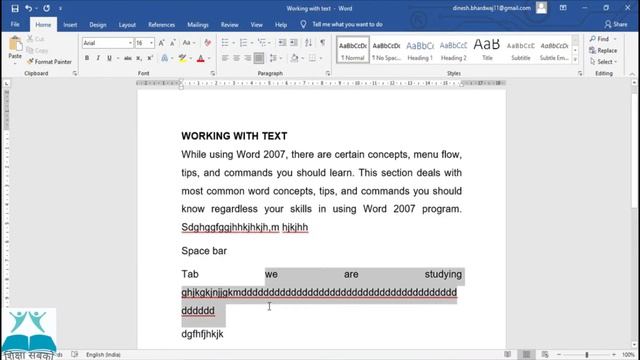640x360 pixels.
Task: Open the font name Arial dropdown
Action: (130, 43)
